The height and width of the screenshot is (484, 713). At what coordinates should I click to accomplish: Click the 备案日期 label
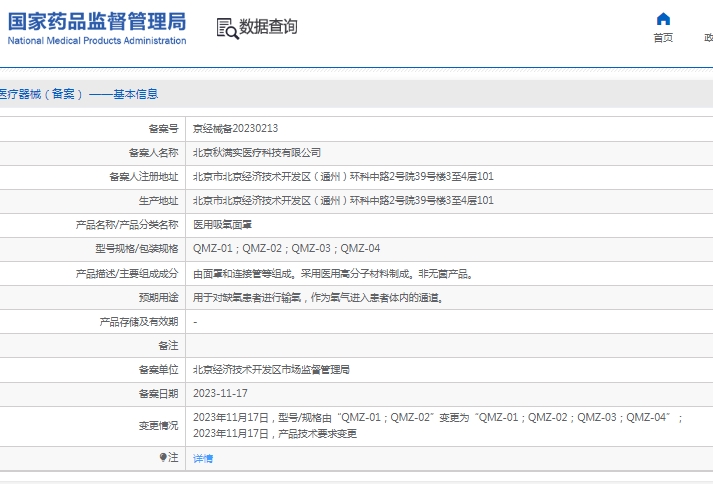click(x=159, y=393)
